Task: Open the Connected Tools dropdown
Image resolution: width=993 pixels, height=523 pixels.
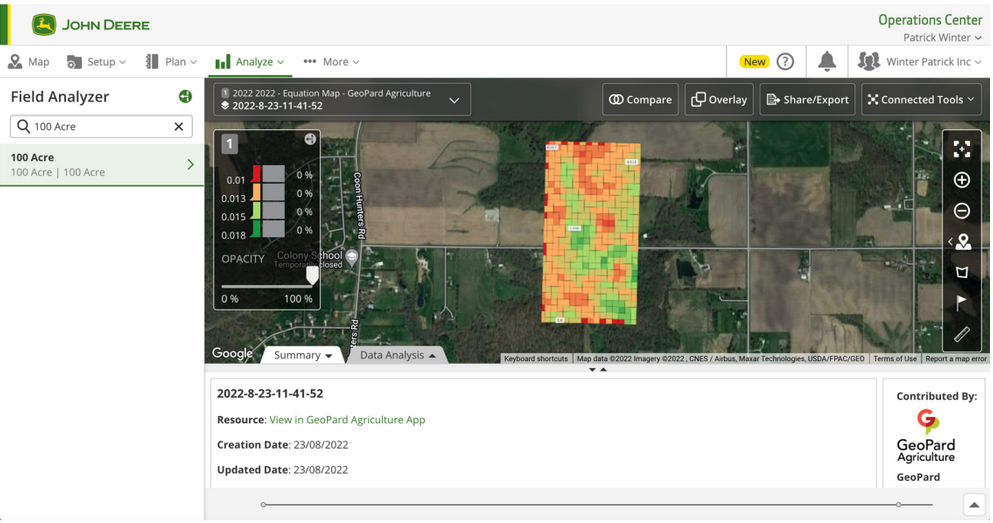Action: click(x=920, y=100)
